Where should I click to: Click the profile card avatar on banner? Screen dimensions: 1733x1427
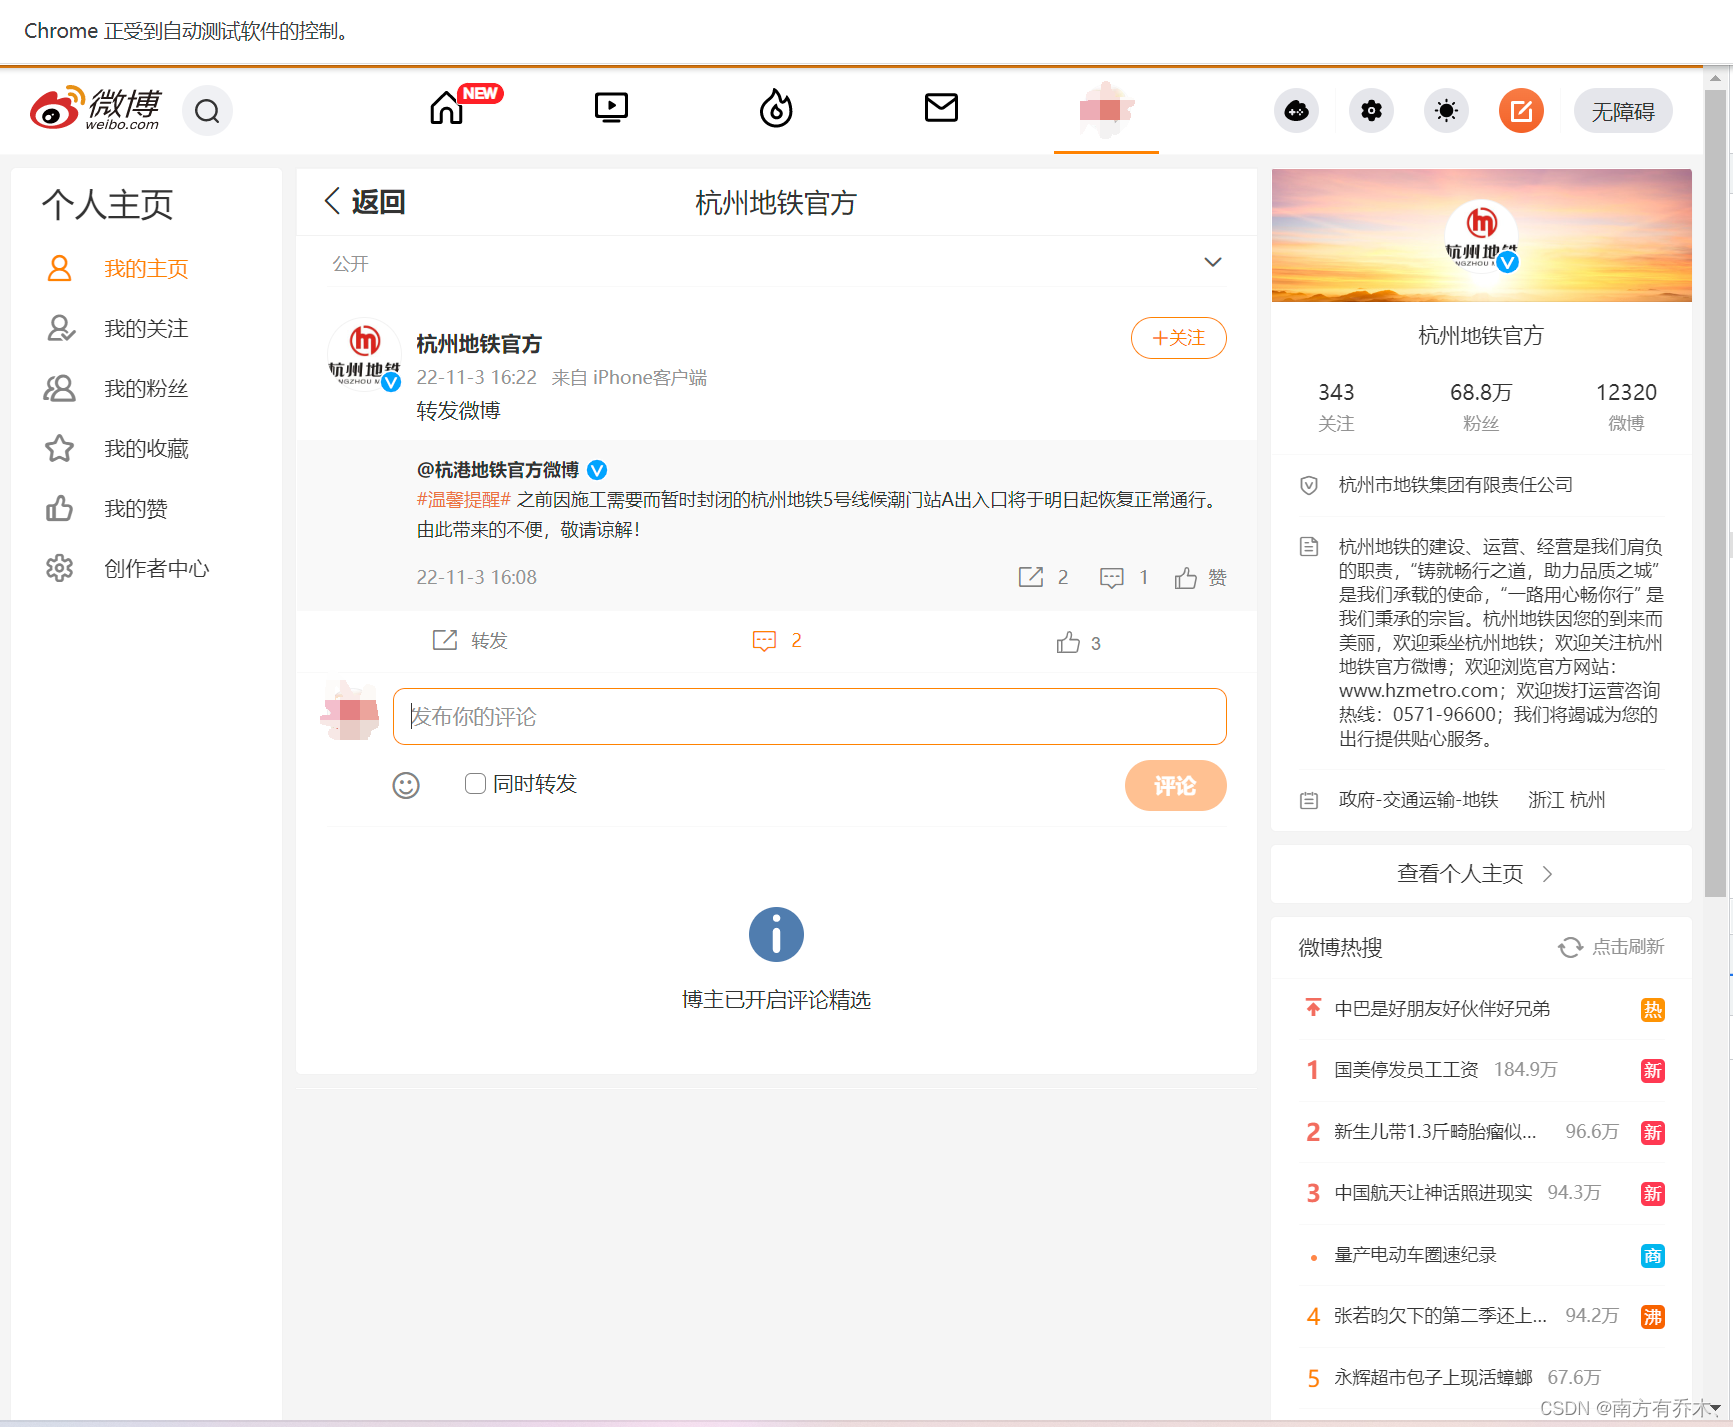point(1482,237)
